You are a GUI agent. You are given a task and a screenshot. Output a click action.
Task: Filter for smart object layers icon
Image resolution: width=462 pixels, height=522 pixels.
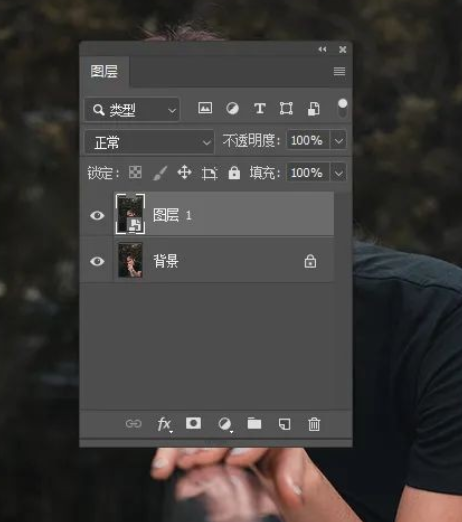313,109
